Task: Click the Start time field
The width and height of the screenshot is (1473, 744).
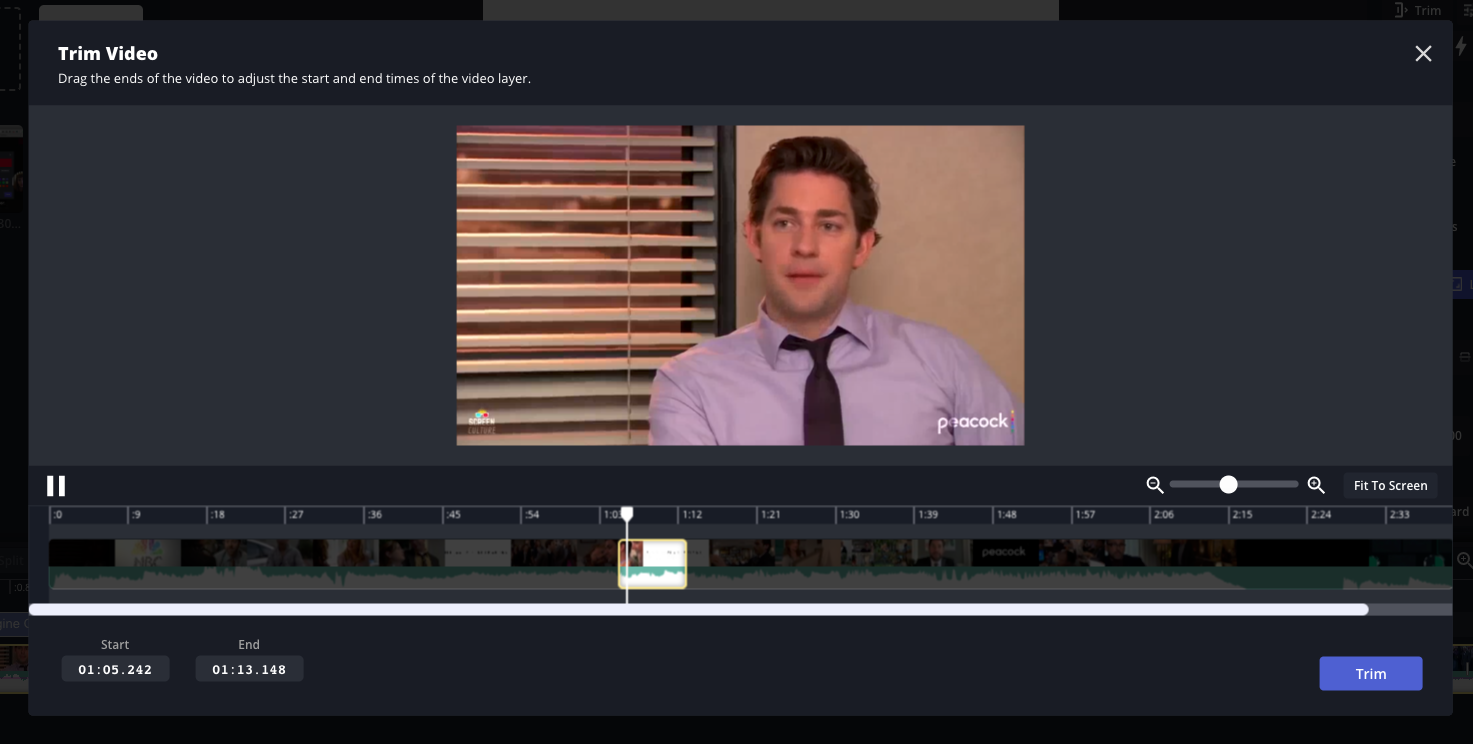Action: tap(115, 669)
